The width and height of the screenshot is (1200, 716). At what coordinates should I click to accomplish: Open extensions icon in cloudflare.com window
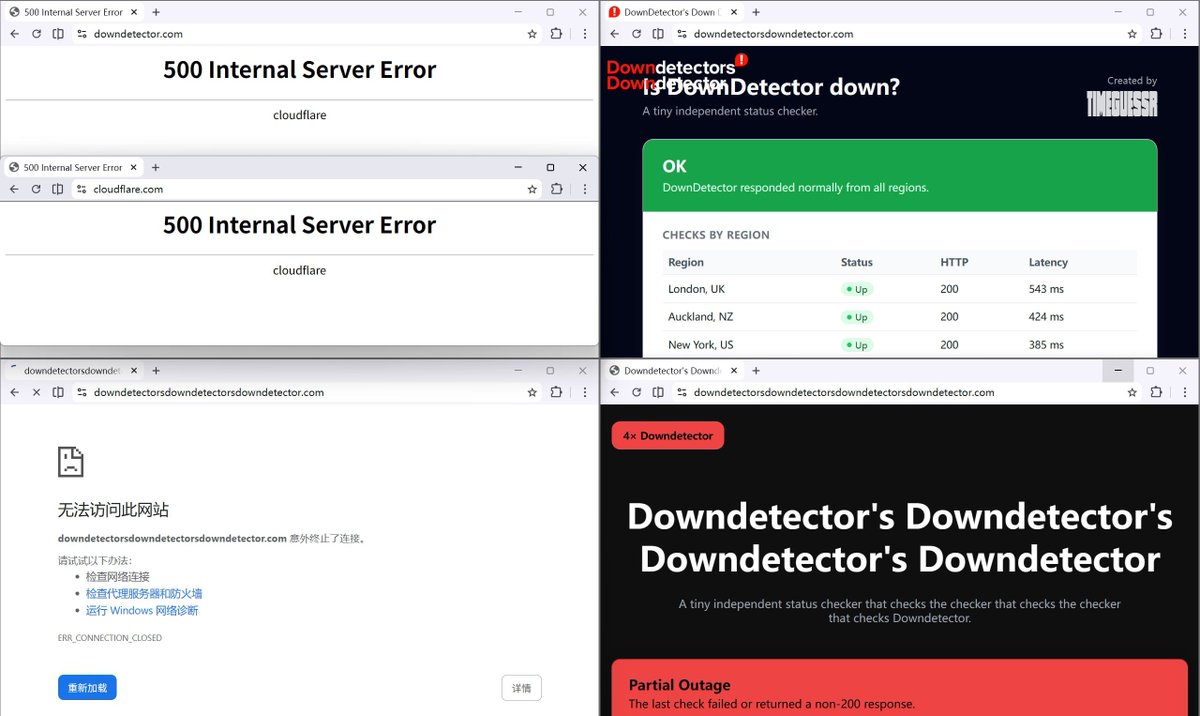click(x=557, y=189)
